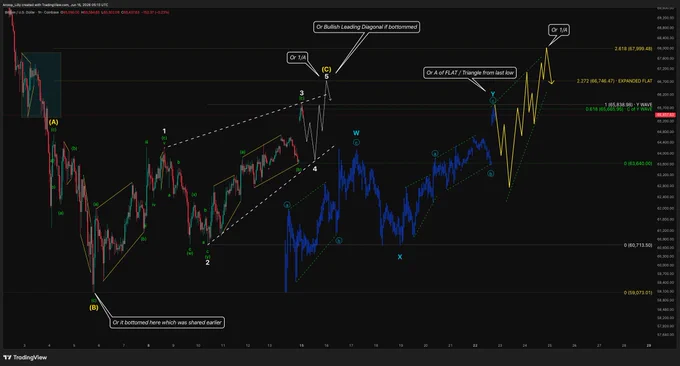Click the white wave 3 label
Screen dimensions: 680x366
[301, 93]
